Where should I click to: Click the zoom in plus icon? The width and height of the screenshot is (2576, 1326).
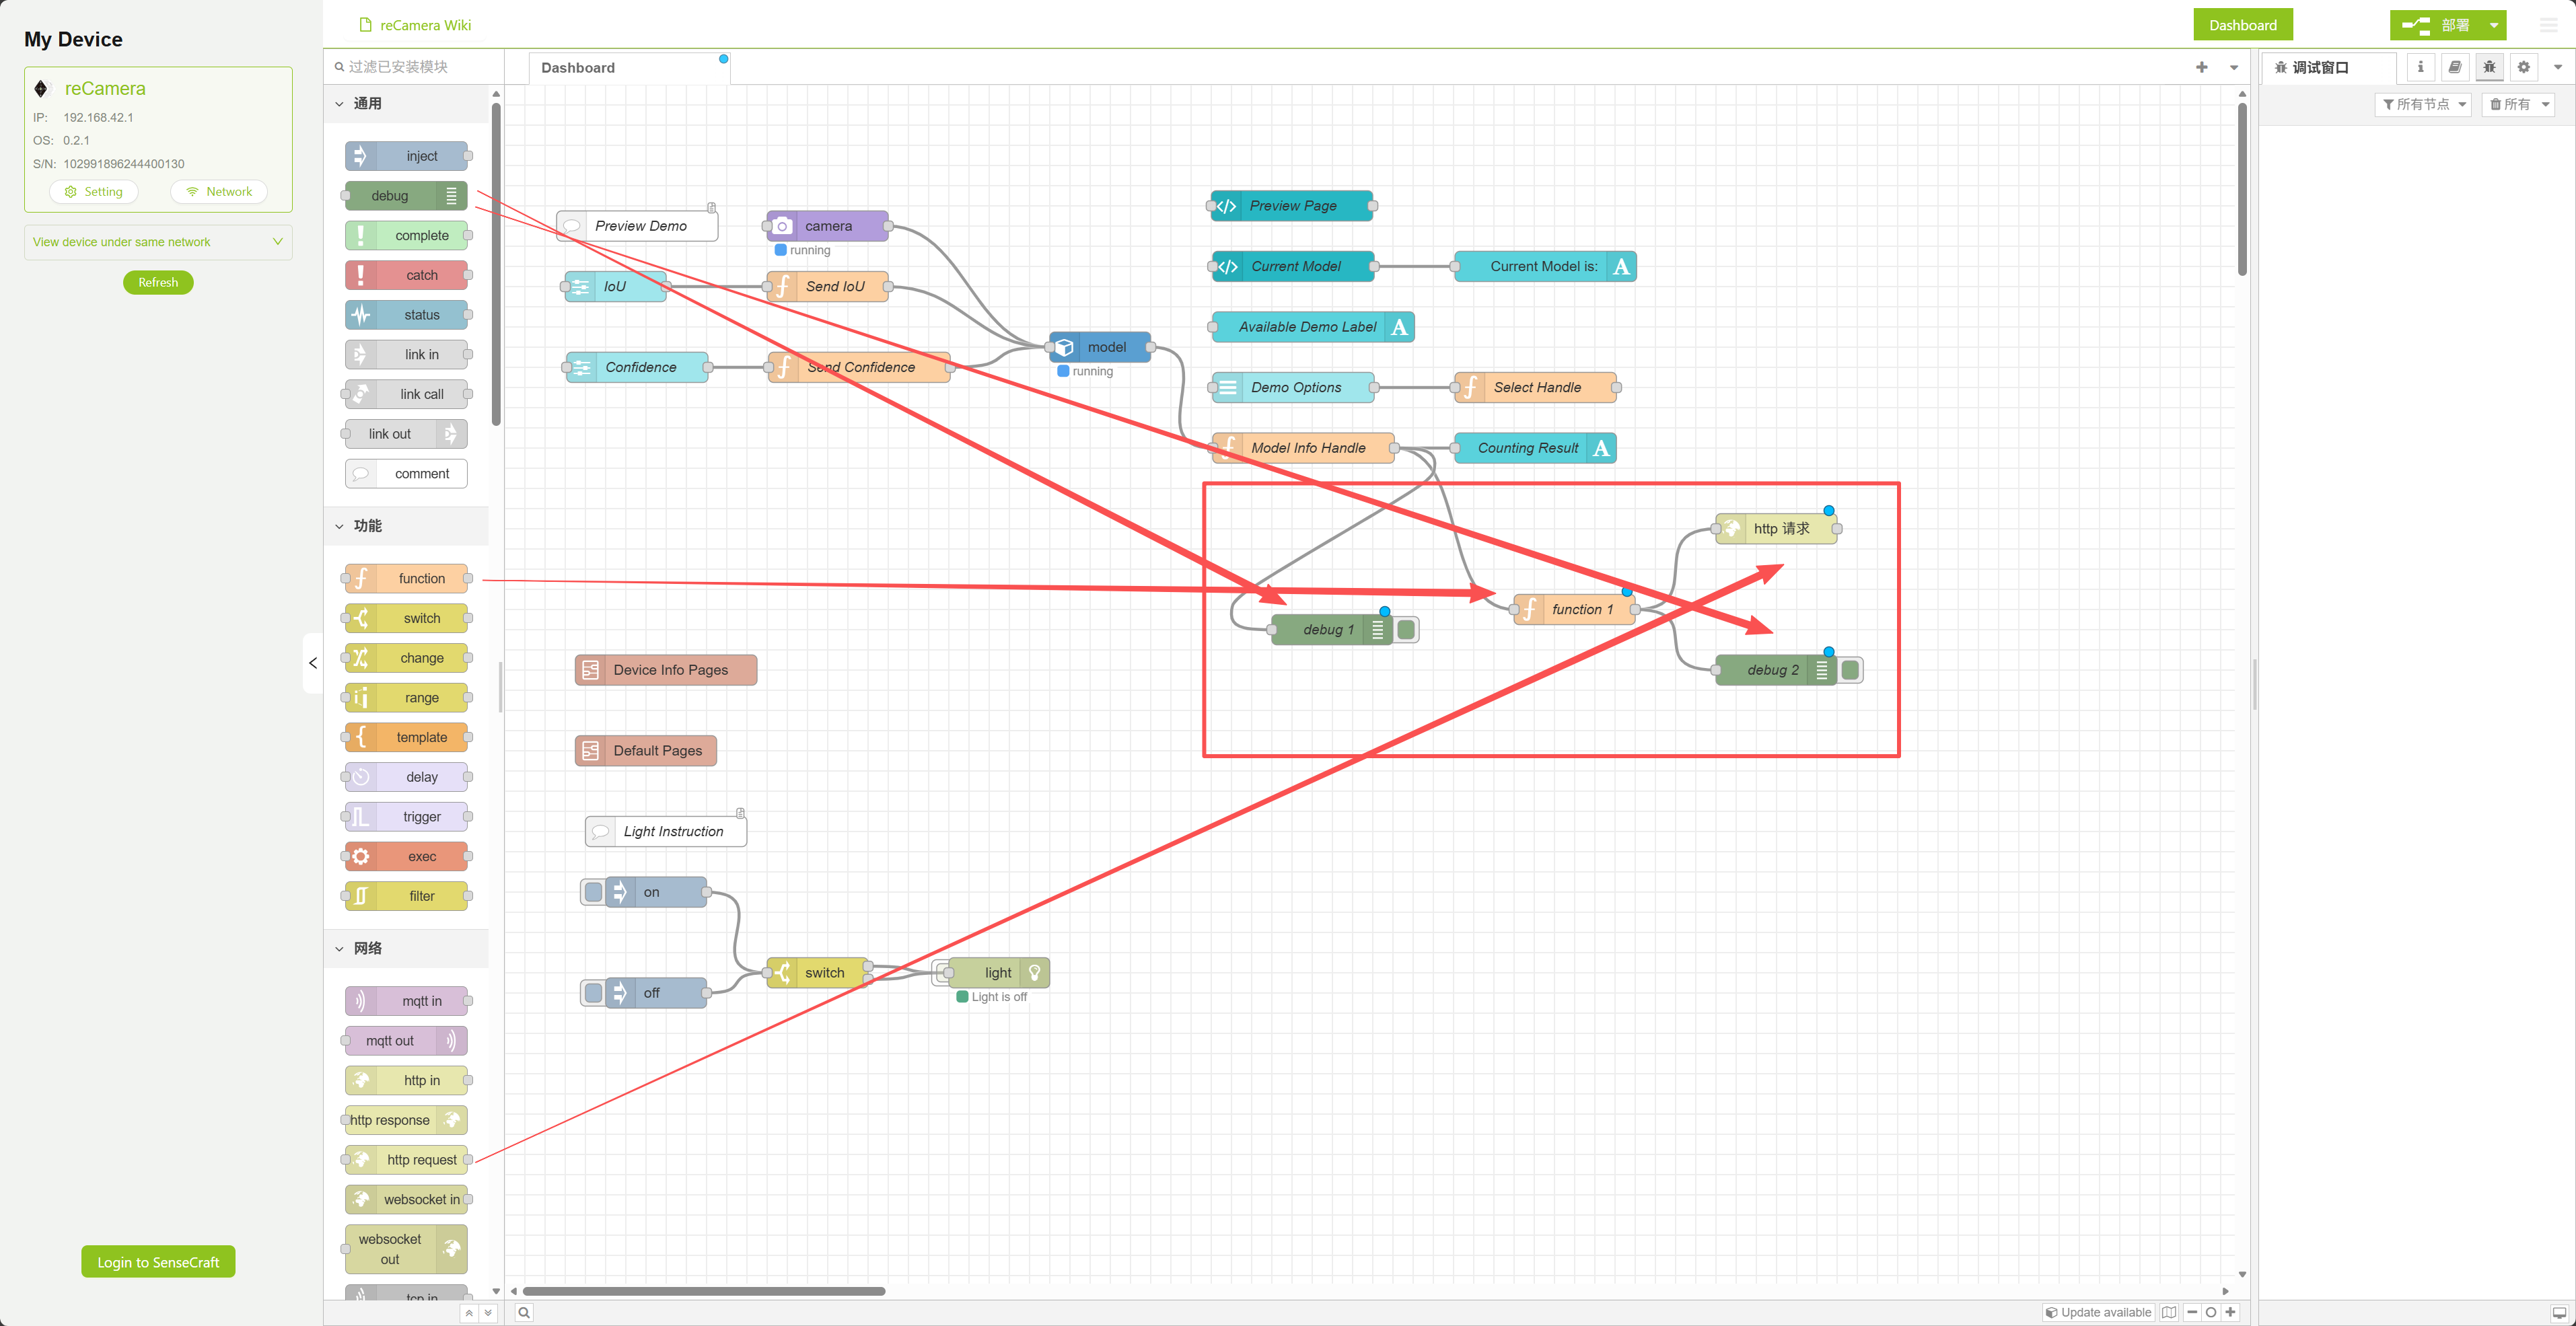click(x=2230, y=1312)
